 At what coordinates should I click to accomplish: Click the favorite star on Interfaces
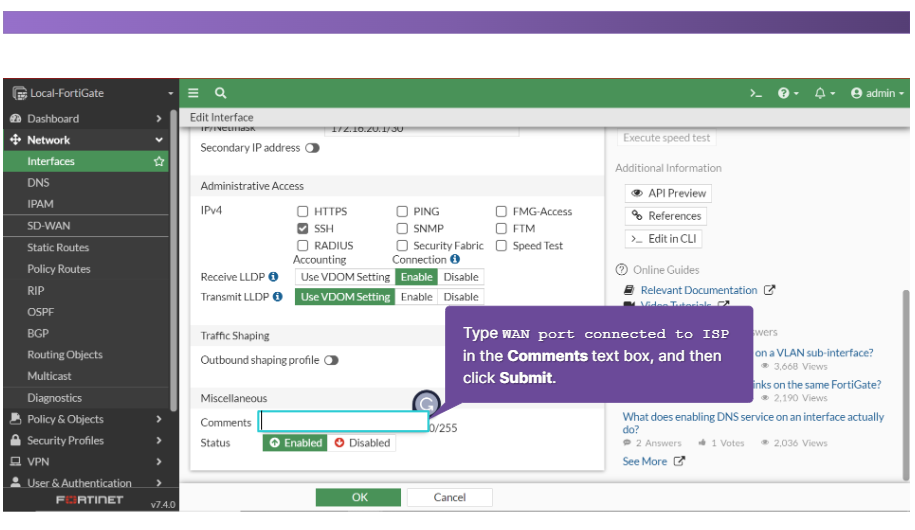point(159,161)
